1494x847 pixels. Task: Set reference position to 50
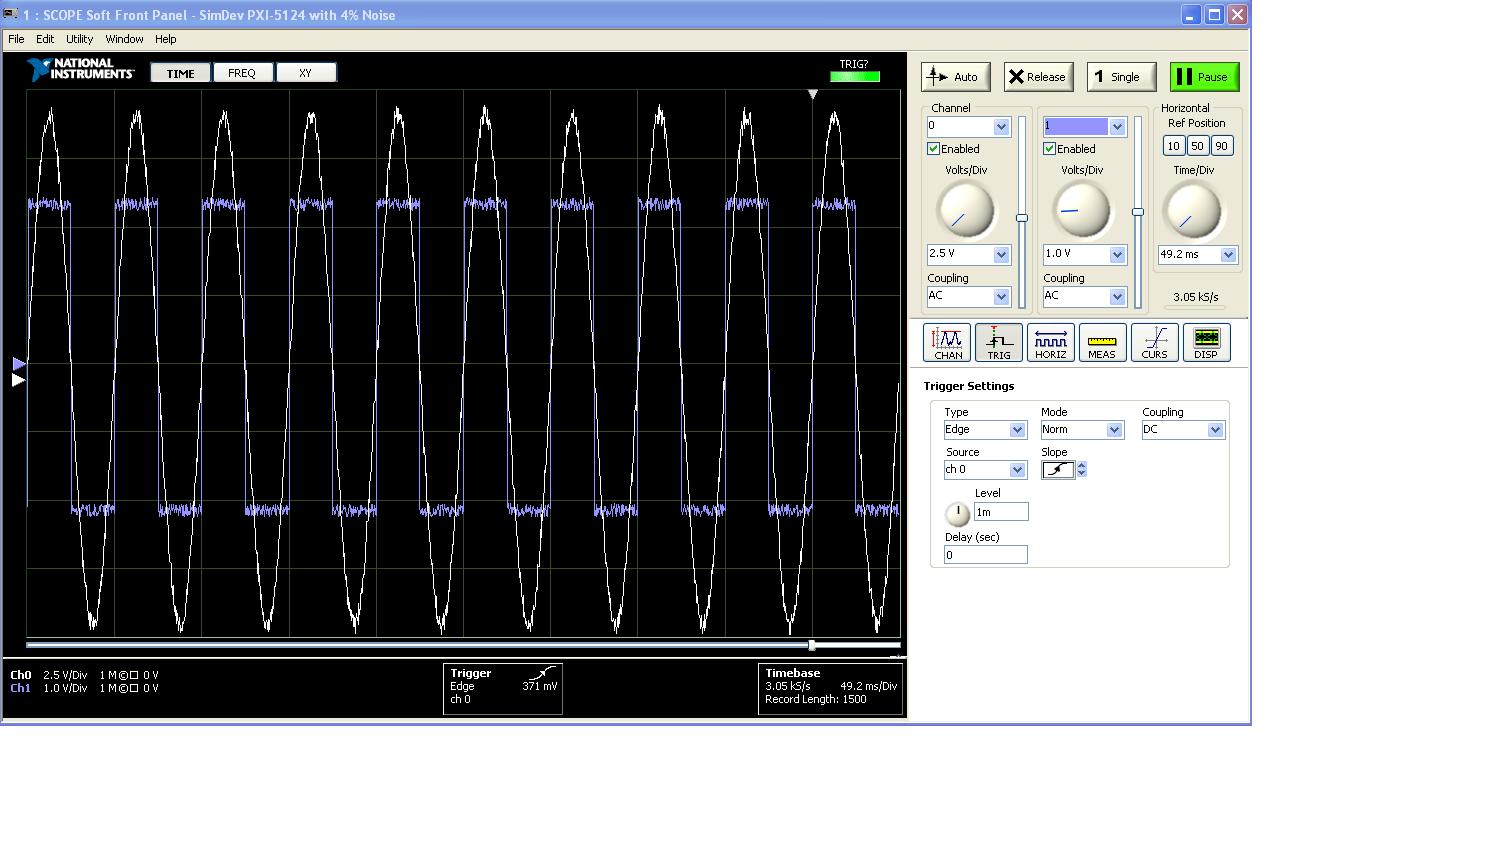[x=1197, y=146]
